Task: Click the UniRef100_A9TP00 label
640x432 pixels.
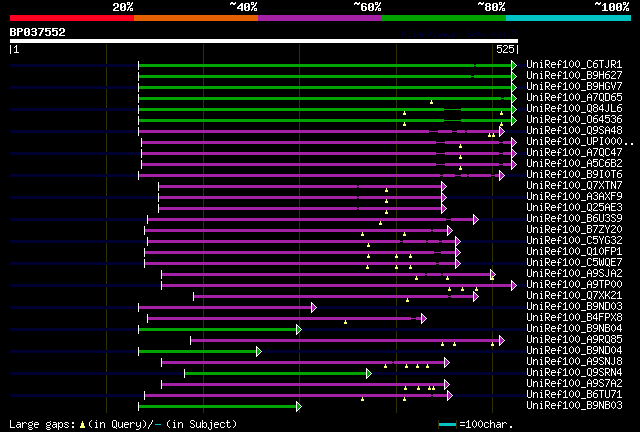Action: click(x=574, y=285)
